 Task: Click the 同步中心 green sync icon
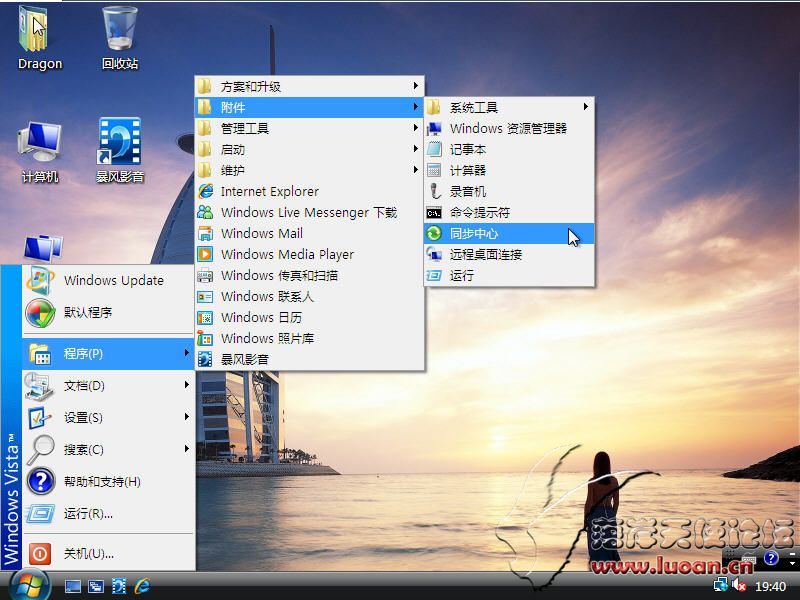pos(434,233)
